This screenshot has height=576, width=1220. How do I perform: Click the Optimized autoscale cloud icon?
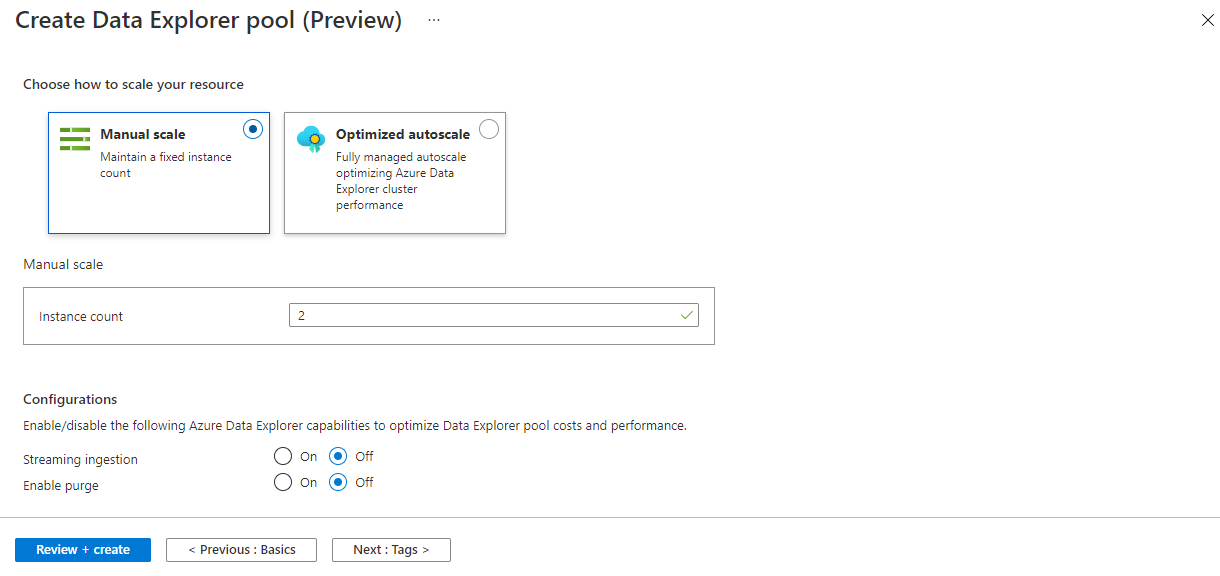(x=311, y=139)
